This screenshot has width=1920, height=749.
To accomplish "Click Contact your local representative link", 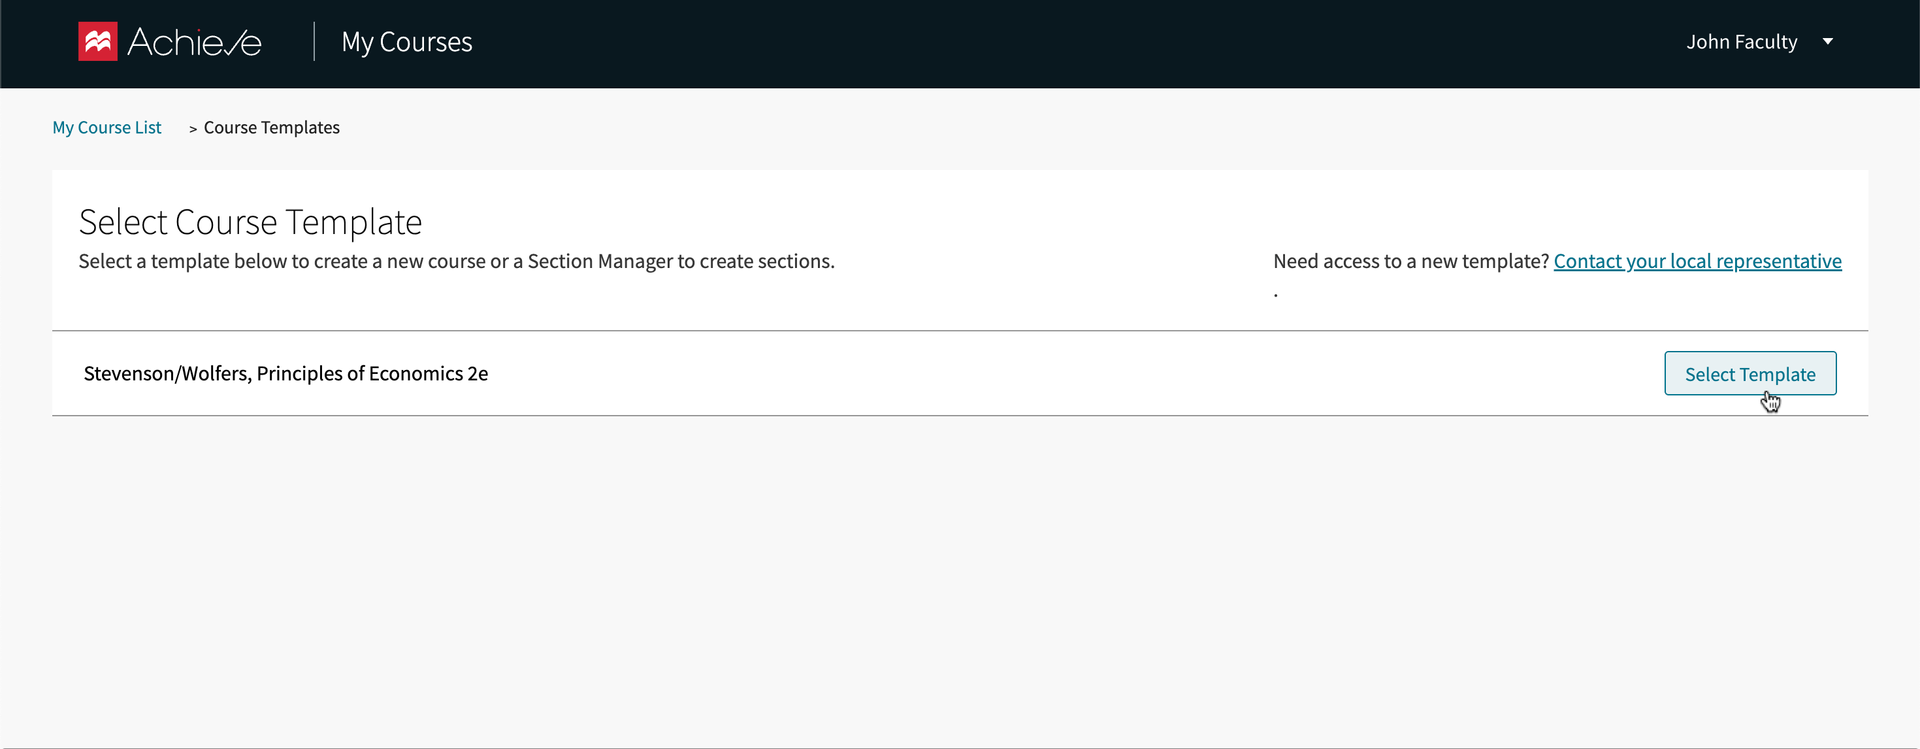I will (1697, 261).
